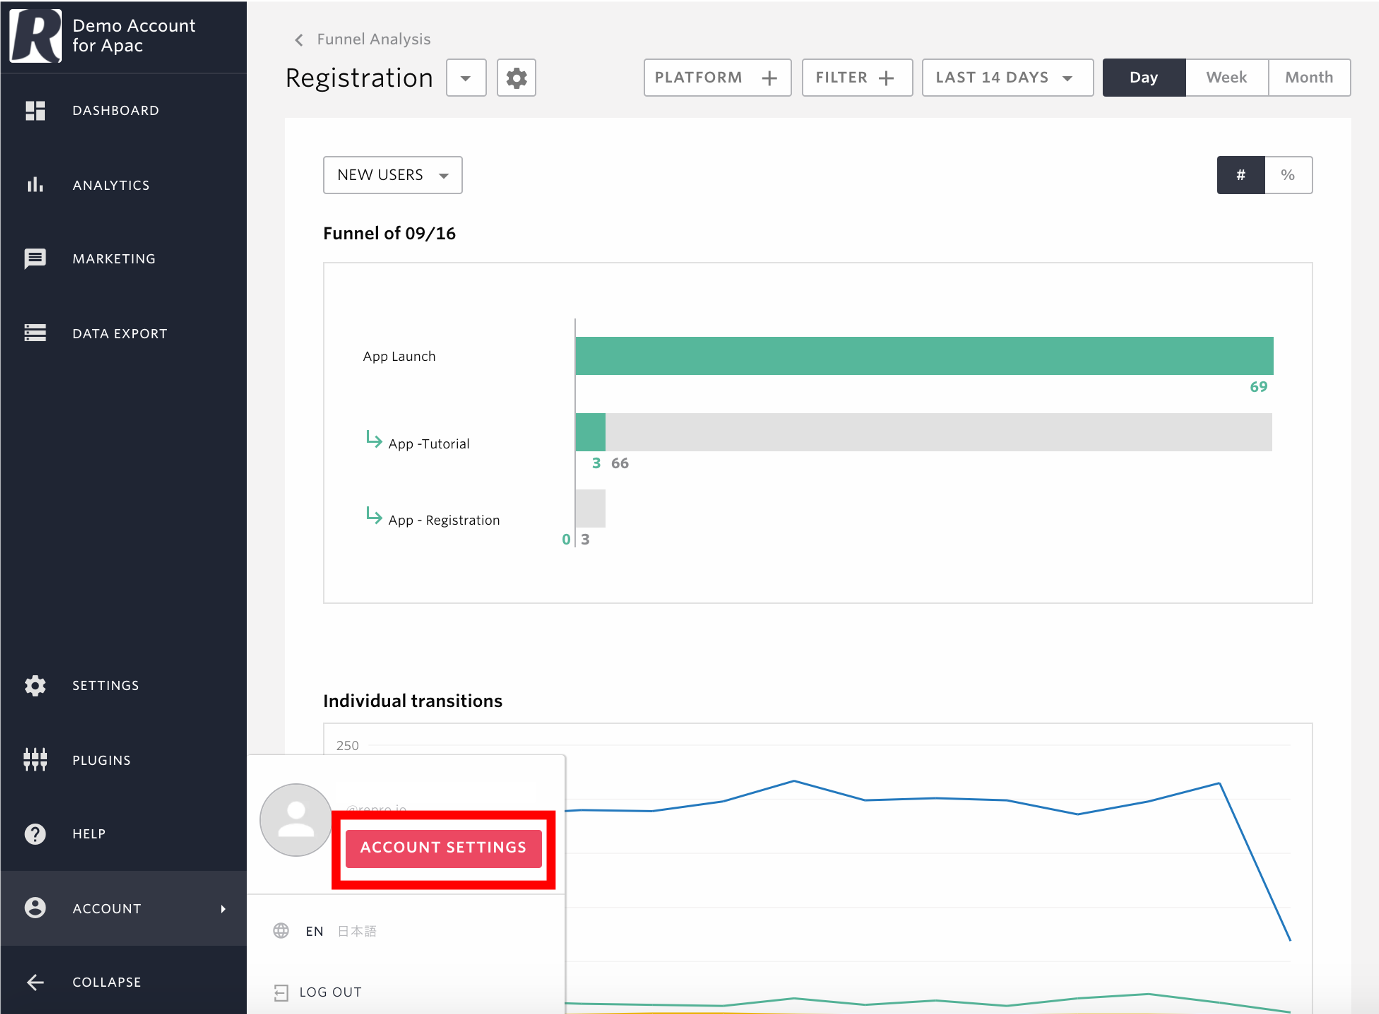The image size is (1379, 1014).
Task: Open DASHBOARD menu item
Action: tap(124, 110)
